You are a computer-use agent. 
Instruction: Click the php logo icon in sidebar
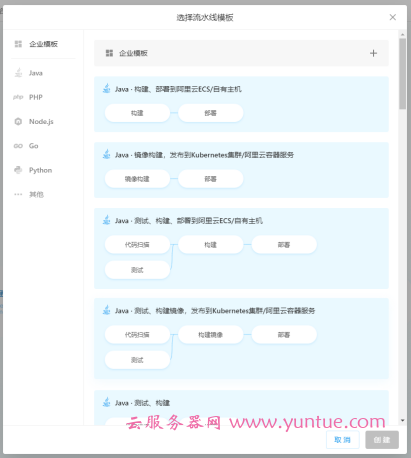pos(18,97)
